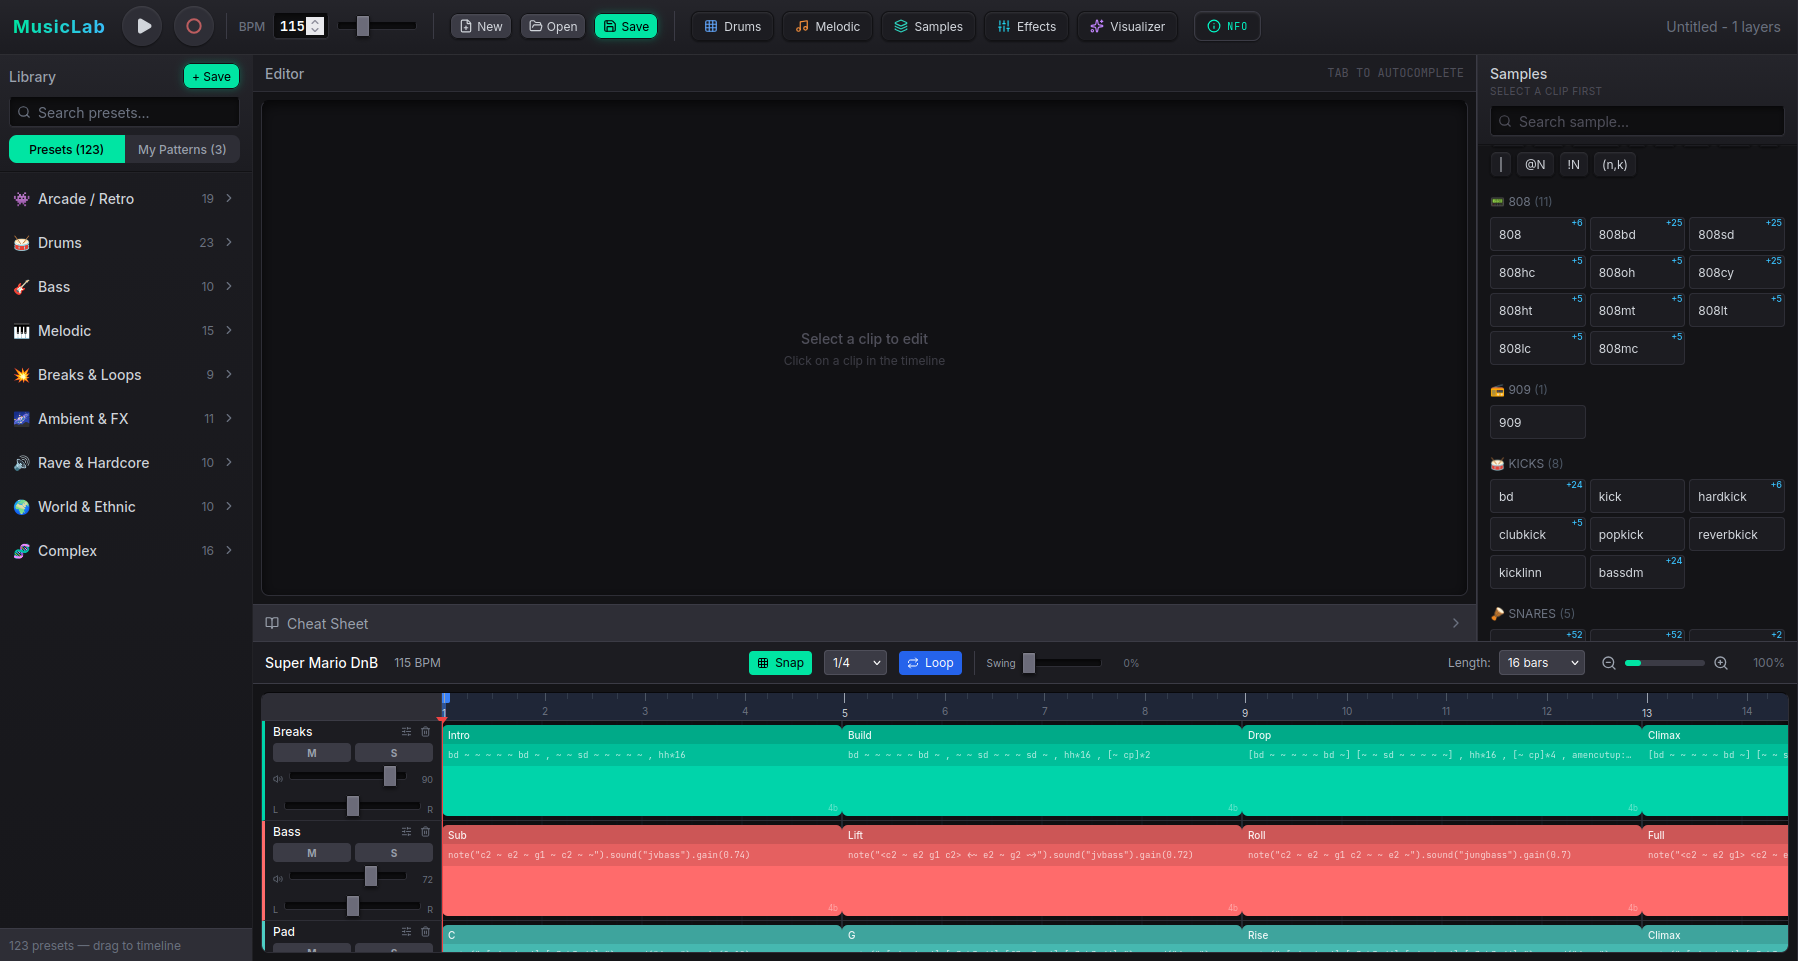Click the zoom out magnifier icon

click(1609, 663)
